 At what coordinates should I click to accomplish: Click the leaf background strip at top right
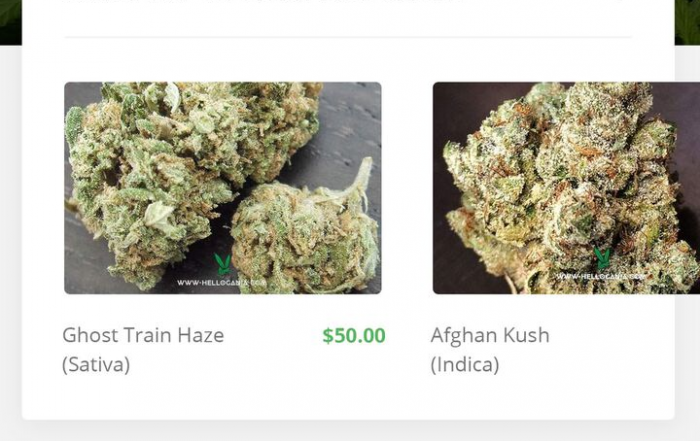(x=687, y=22)
